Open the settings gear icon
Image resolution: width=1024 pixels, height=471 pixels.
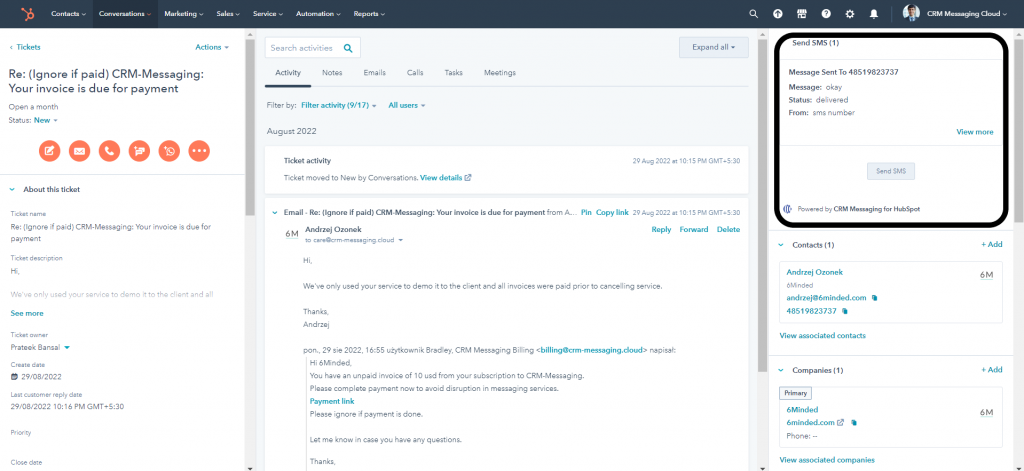[850, 14]
